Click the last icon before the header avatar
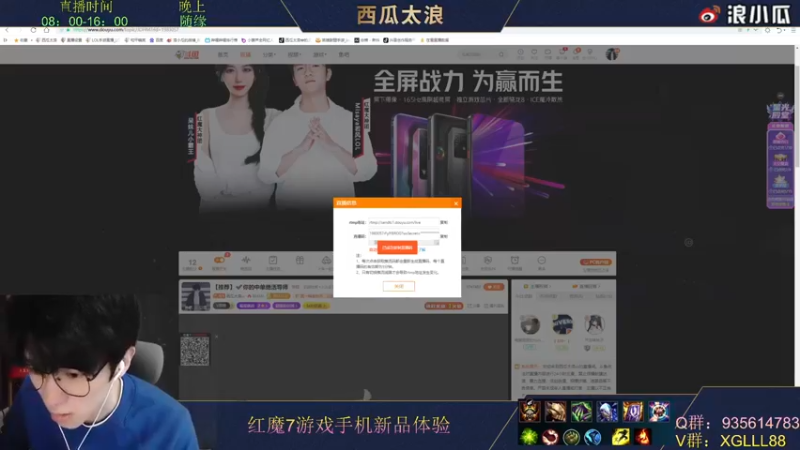This screenshot has height=450, width=800. 590,53
